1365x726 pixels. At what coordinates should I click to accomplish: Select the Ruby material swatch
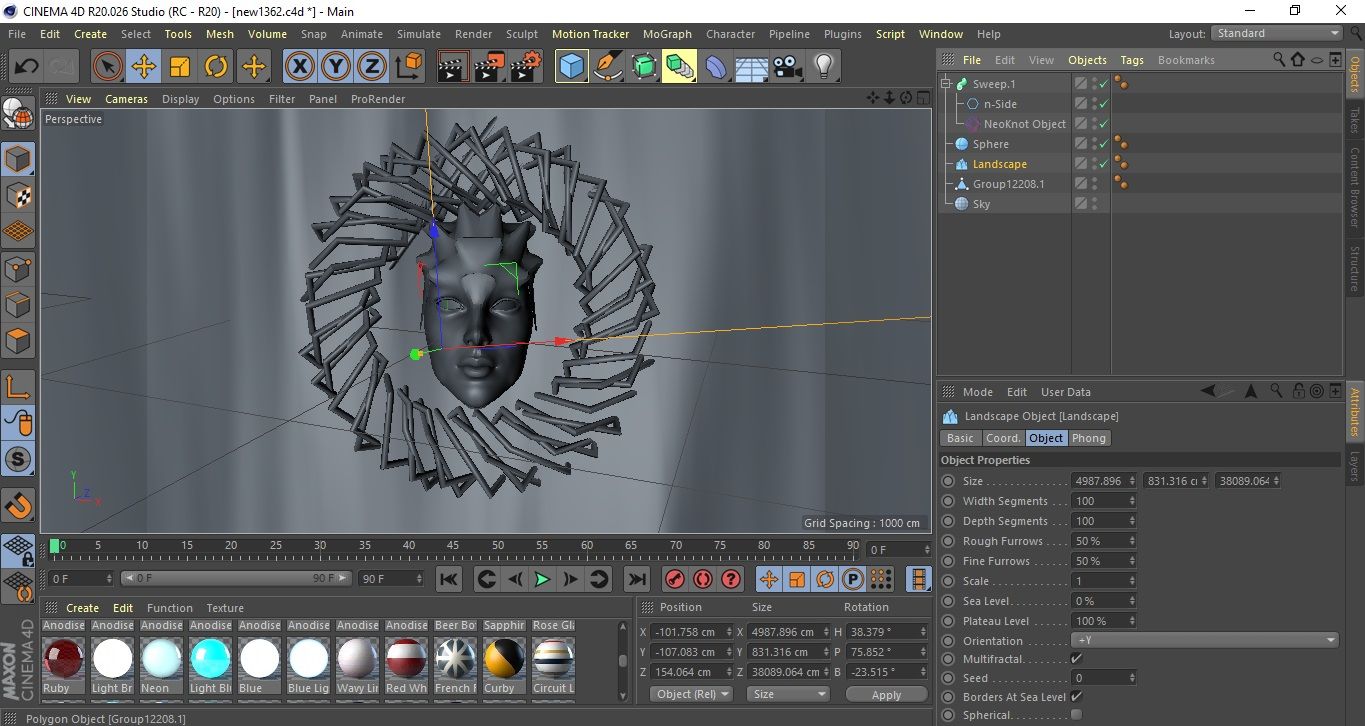[x=64, y=659]
